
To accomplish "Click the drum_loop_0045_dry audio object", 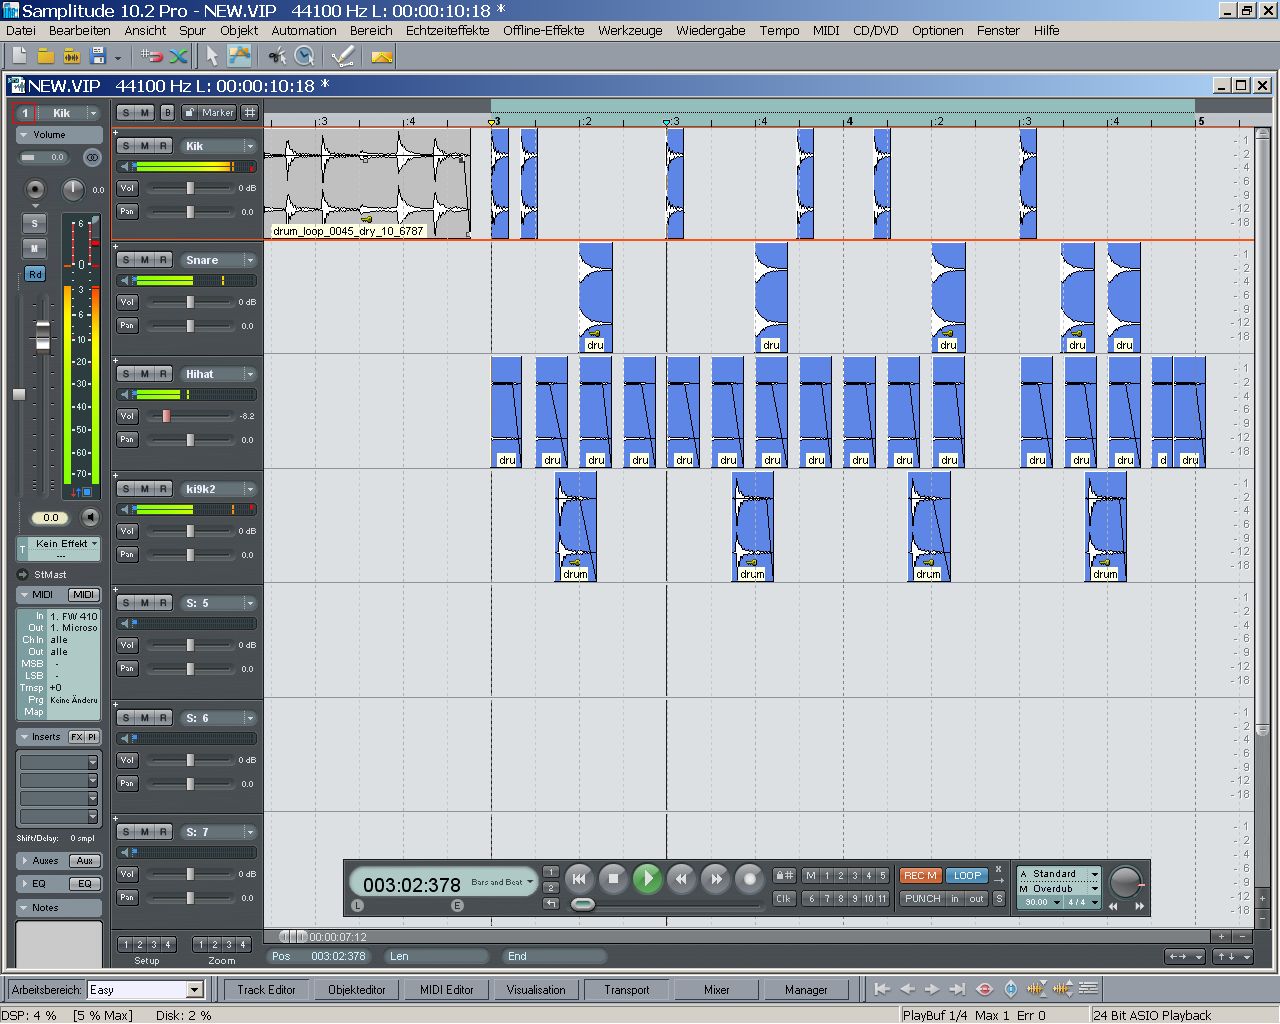I will click(367, 183).
